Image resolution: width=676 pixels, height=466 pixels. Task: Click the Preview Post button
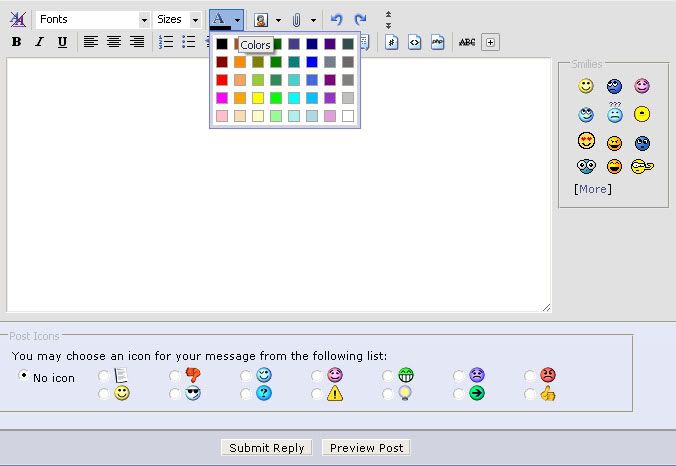(366, 448)
